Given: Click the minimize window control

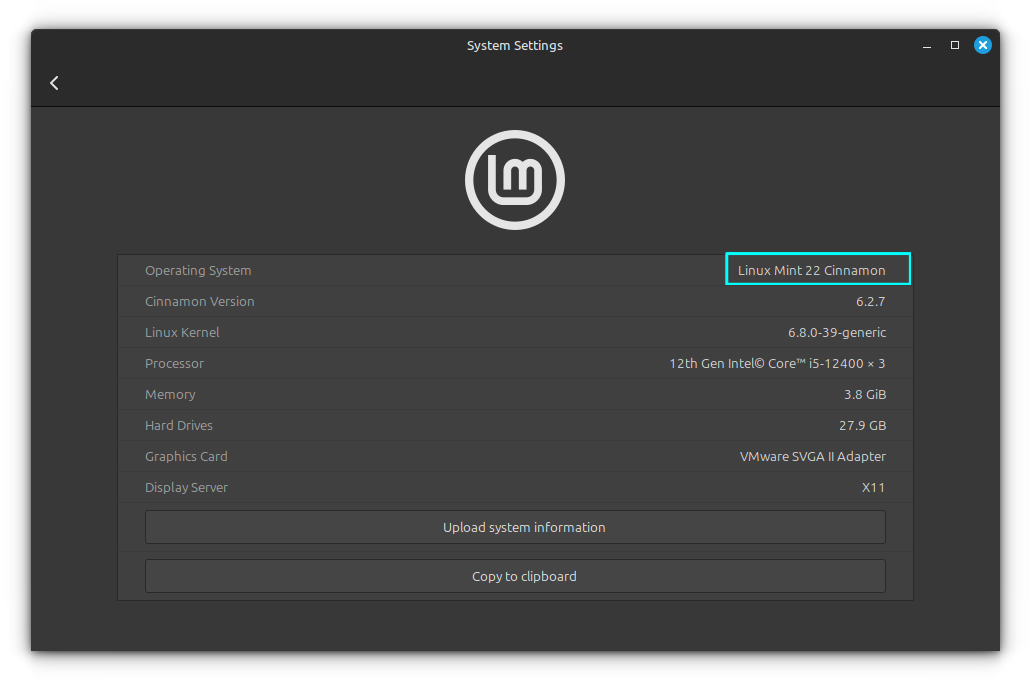Looking at the screenshot, I should pos(925,45).
